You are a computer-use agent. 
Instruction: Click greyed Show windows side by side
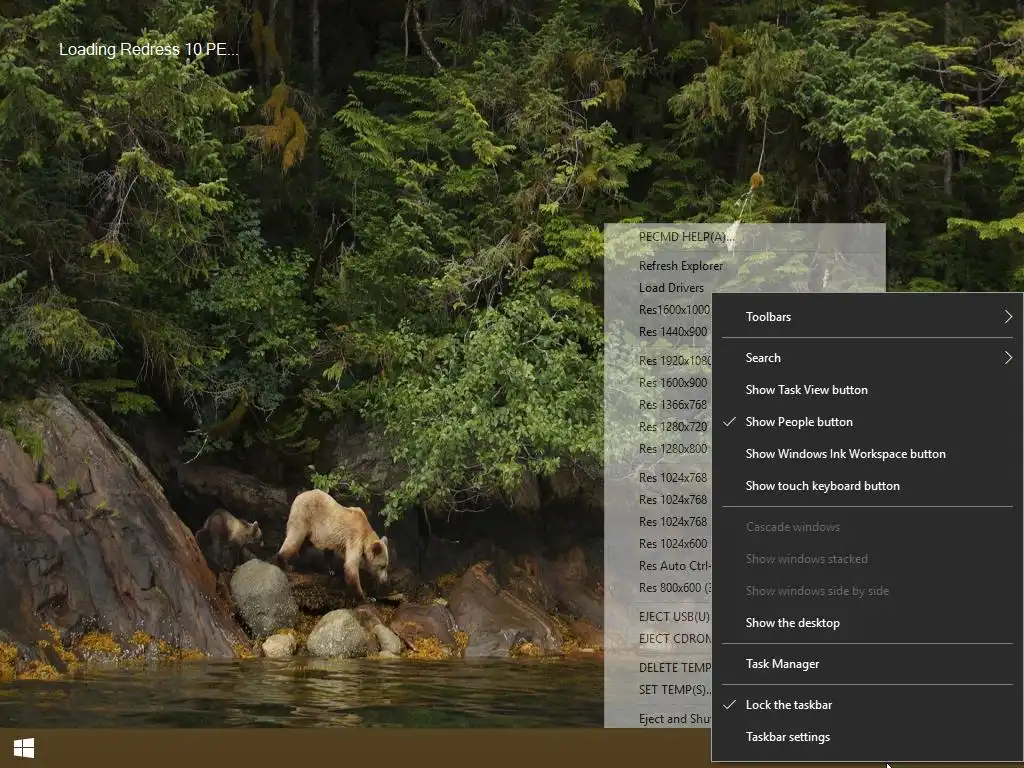point(867,591)
